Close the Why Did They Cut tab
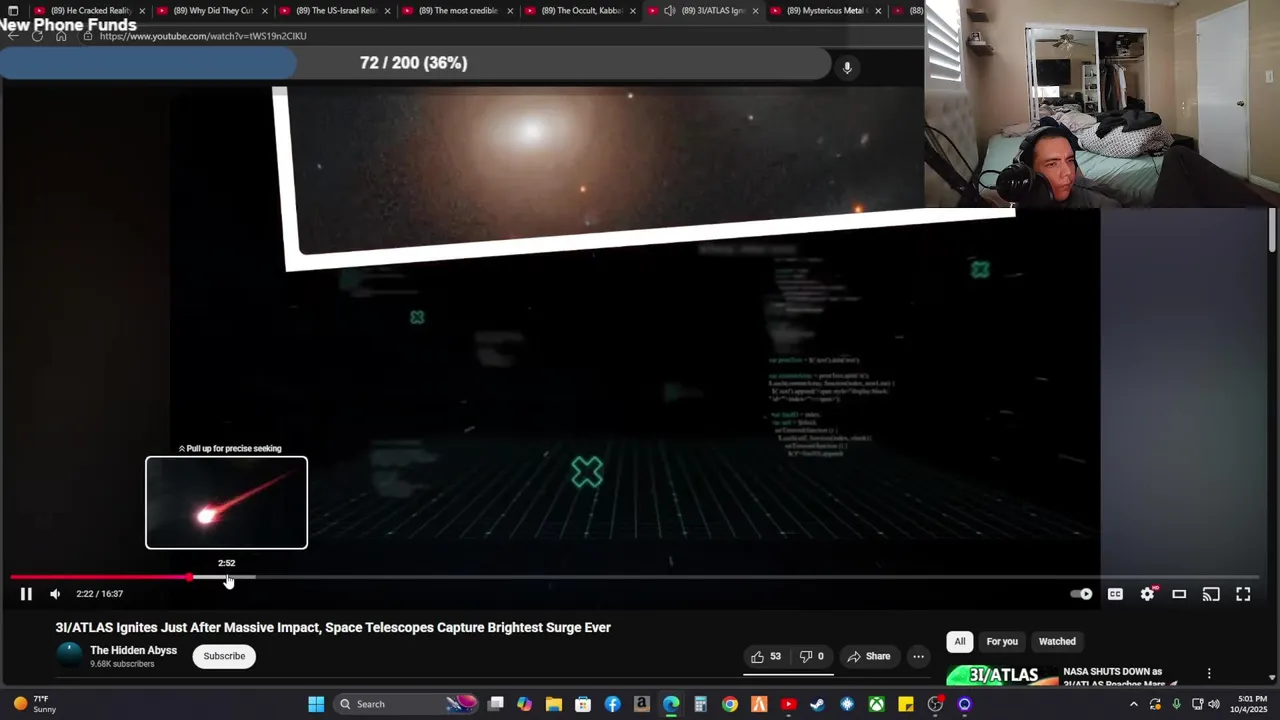 click(264, 11)
